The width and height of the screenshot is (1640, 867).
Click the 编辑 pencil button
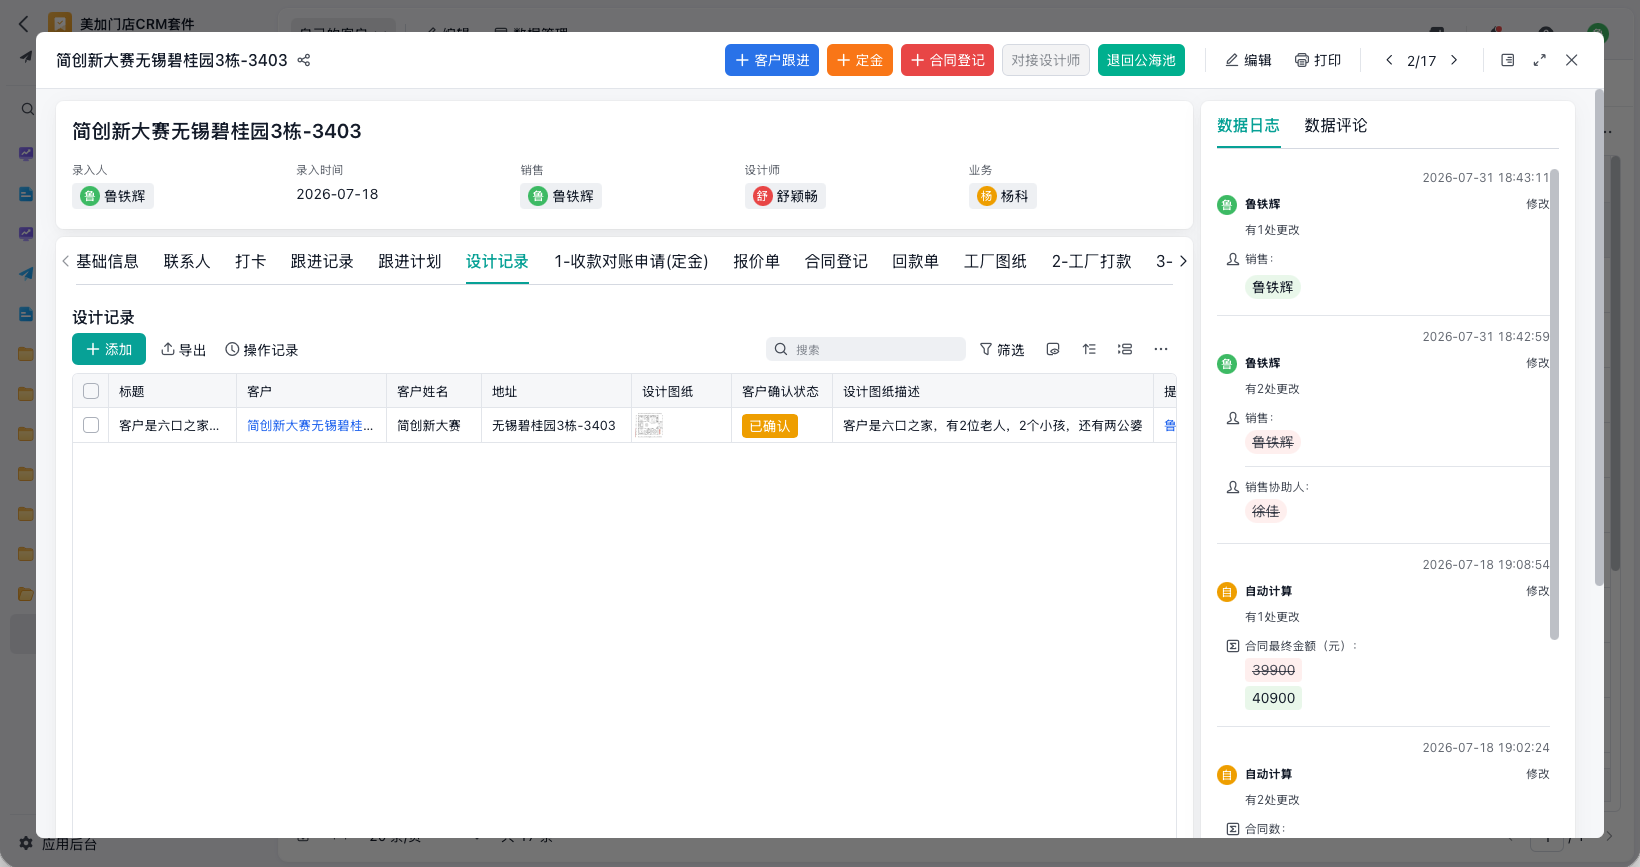tap(1248, 60)
